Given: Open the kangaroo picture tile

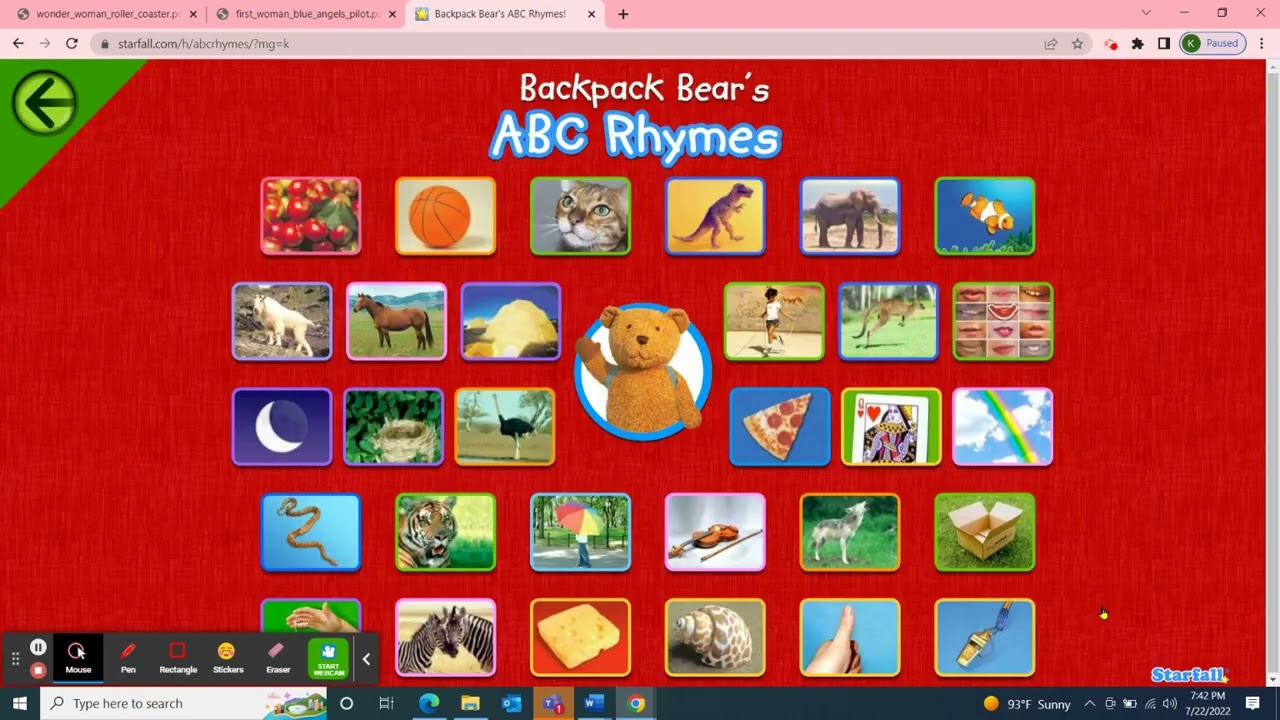Looking at the screenshot, I should click(x=889, y=321).
